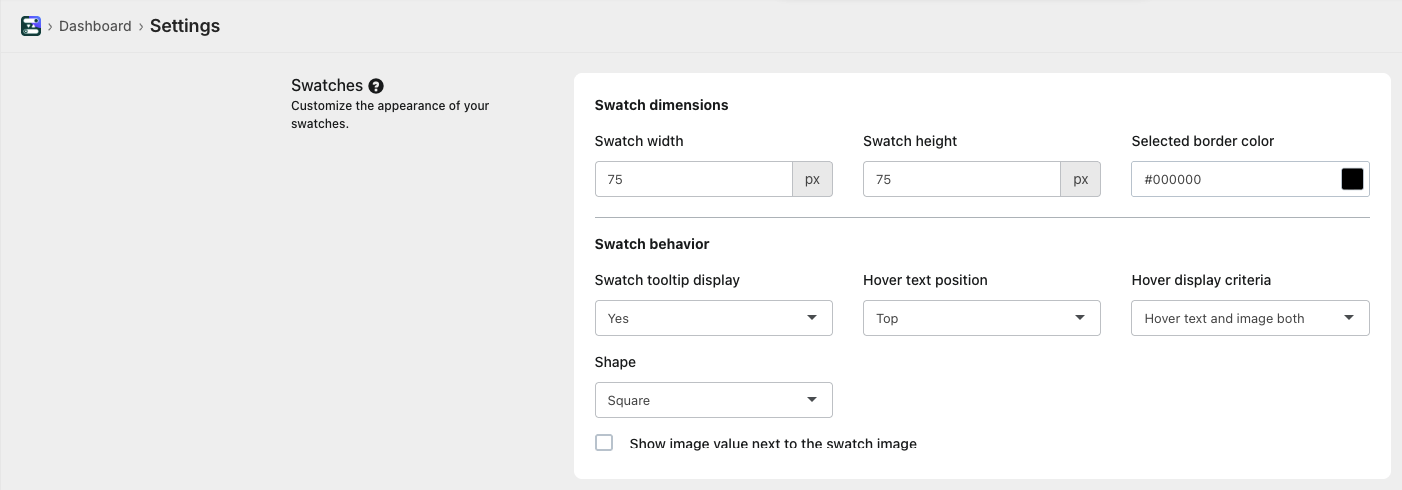
Task: Click the app logo icon in breadcrumb
Action: (31, 26)
